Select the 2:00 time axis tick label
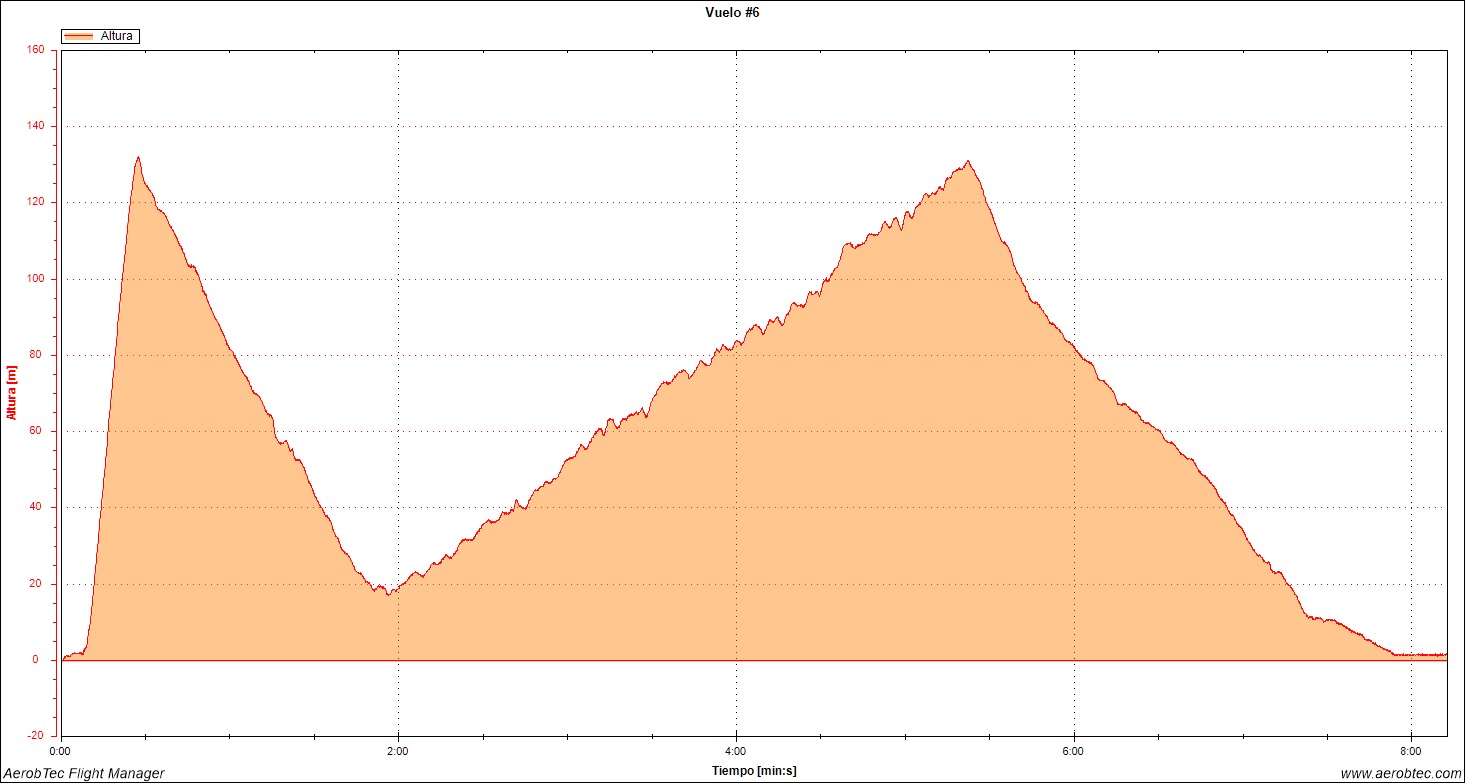Screen dimensions: 1465x783 click(x=398, y=749)
